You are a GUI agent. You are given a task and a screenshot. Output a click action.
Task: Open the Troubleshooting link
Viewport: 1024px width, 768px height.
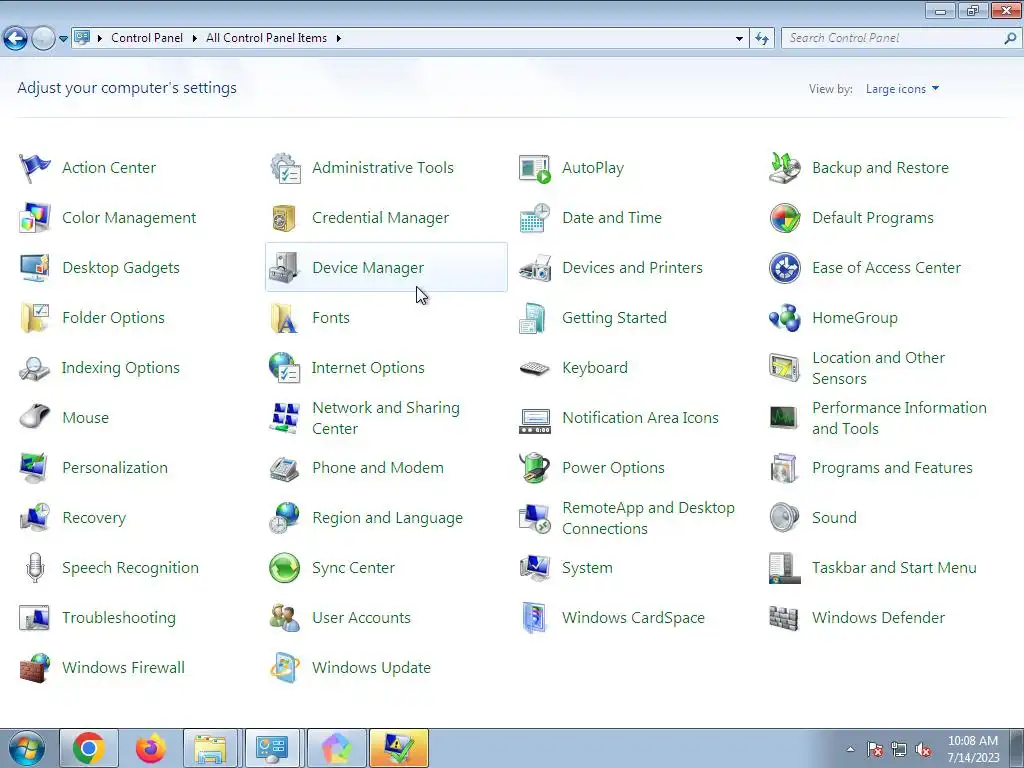[119, 618]
